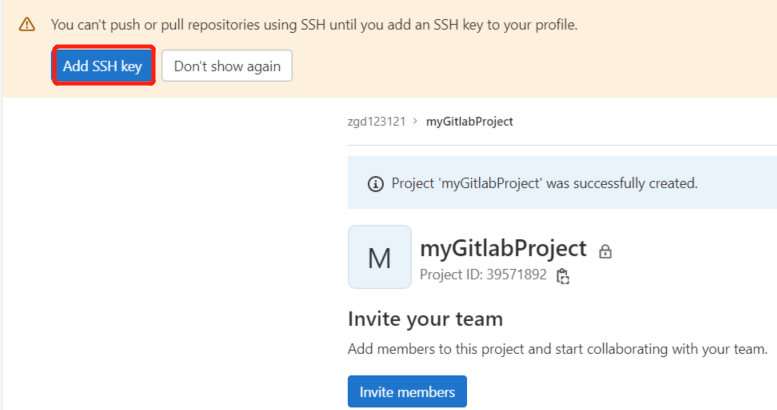Click the breadcrumb chevron separator

(x=415, y=121)
